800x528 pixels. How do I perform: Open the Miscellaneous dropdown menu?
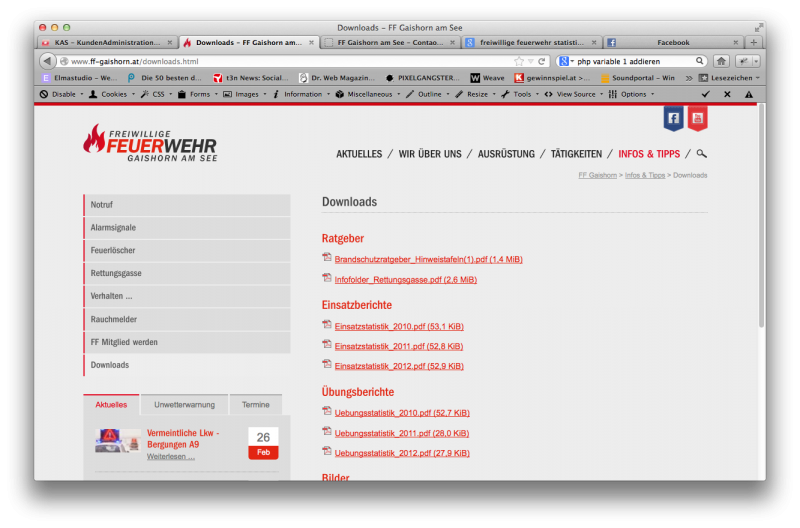click(367, 94)
